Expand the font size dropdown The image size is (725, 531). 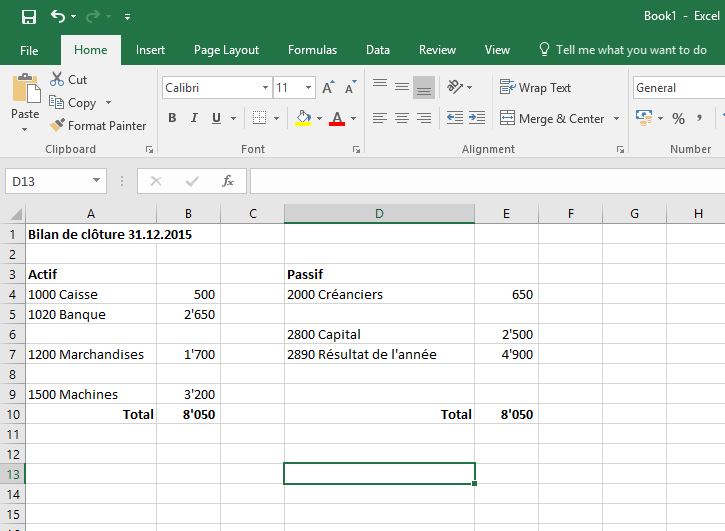point(308,88)
